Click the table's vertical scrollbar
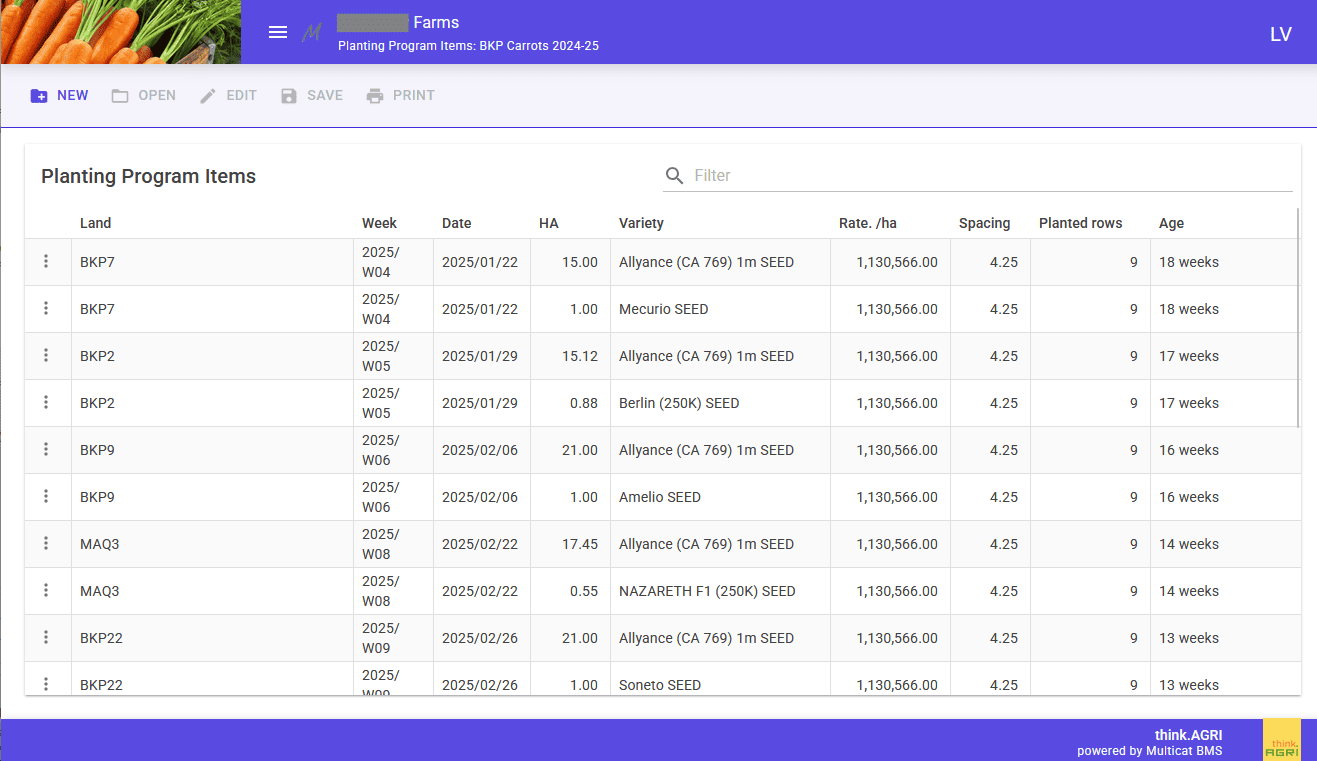 click(1298, 320)
